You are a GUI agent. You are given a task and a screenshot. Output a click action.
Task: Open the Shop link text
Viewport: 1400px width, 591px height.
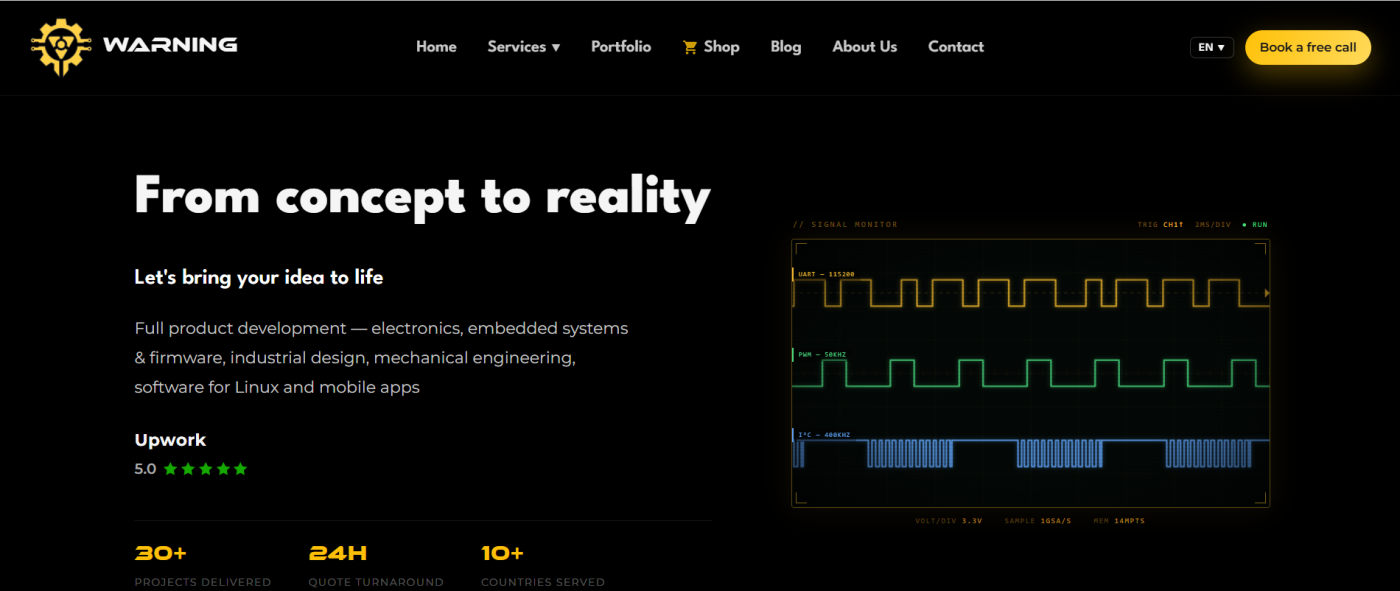(x=721, y=47)
